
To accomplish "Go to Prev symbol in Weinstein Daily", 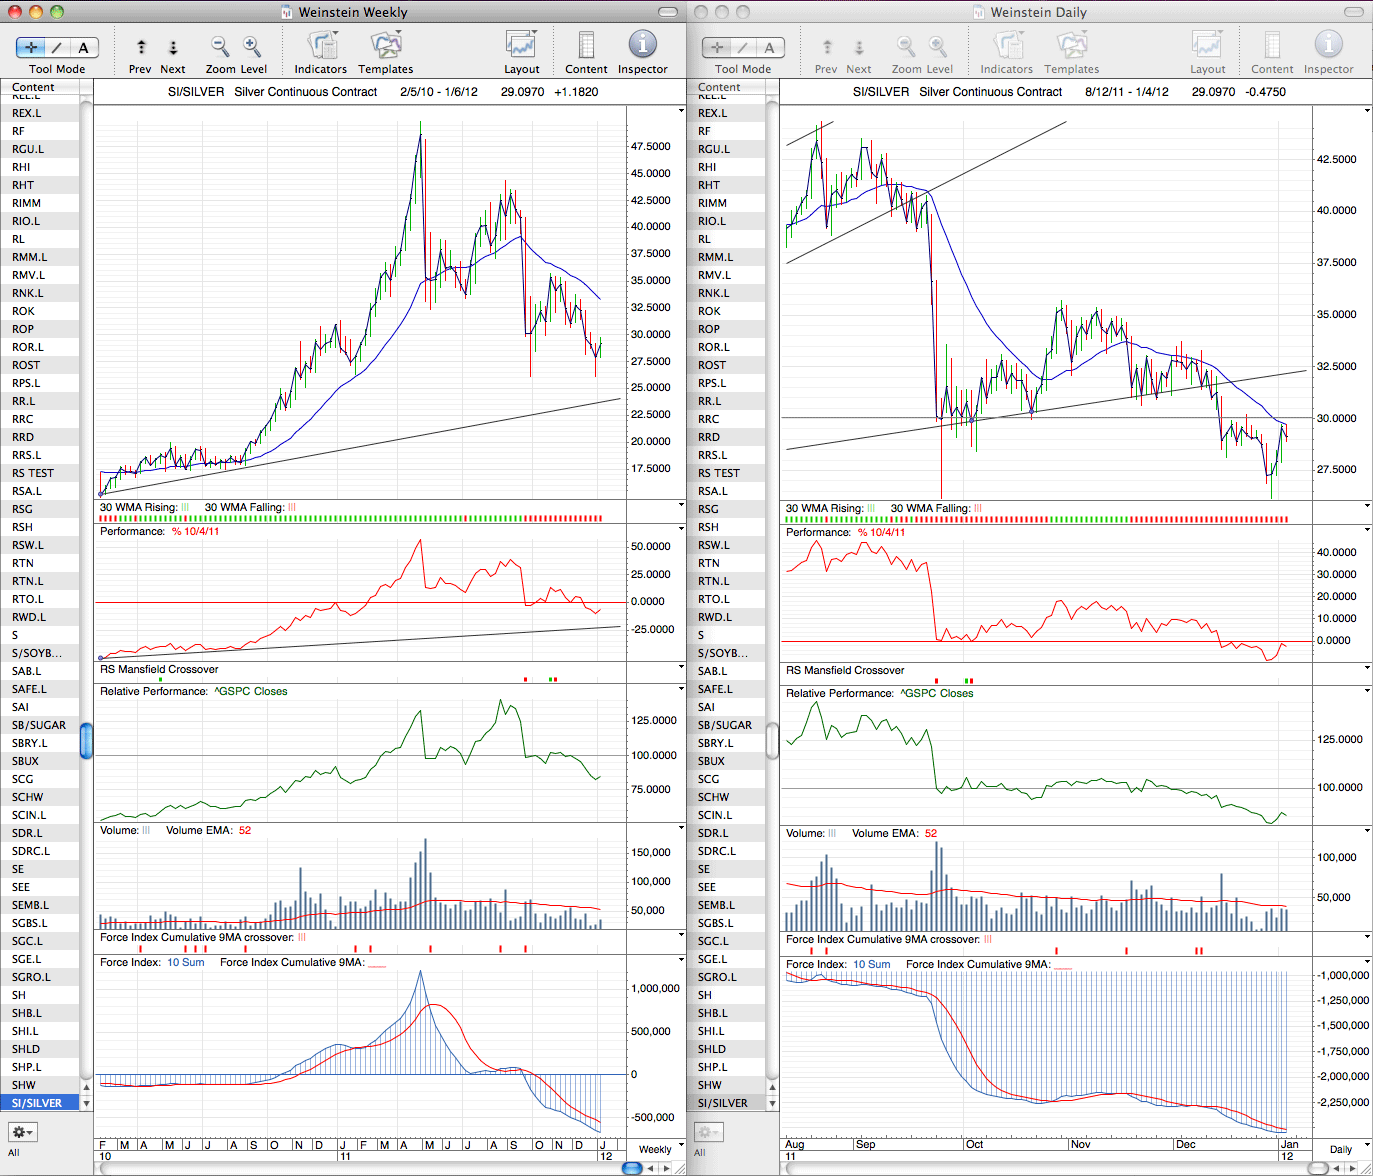I will tap(827, 54).
